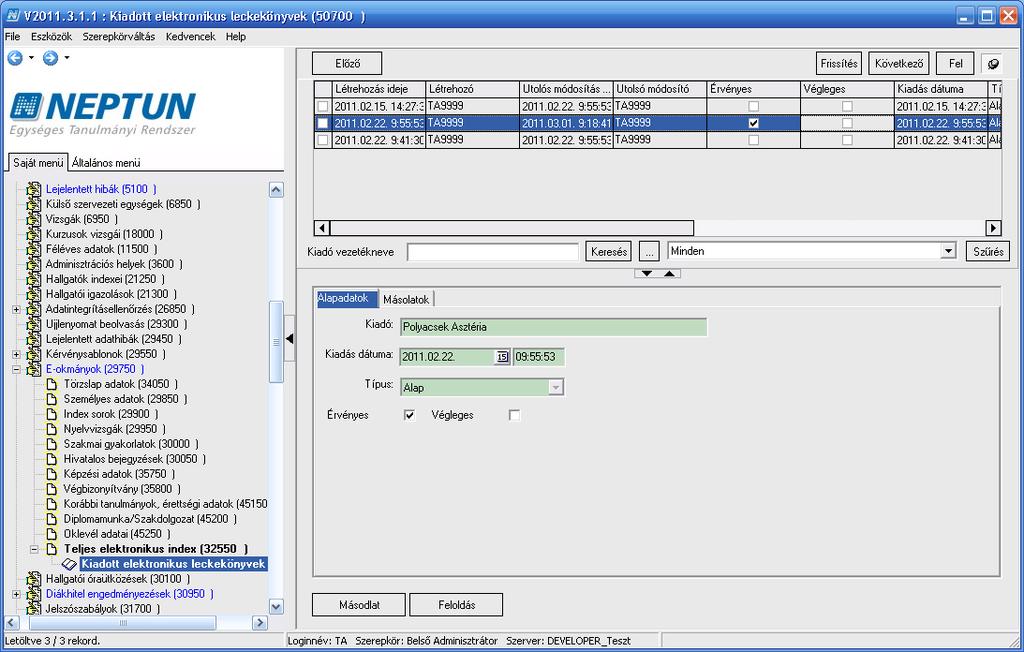
Task: Open the back arrow history dropdown
Action: (31, 58)
